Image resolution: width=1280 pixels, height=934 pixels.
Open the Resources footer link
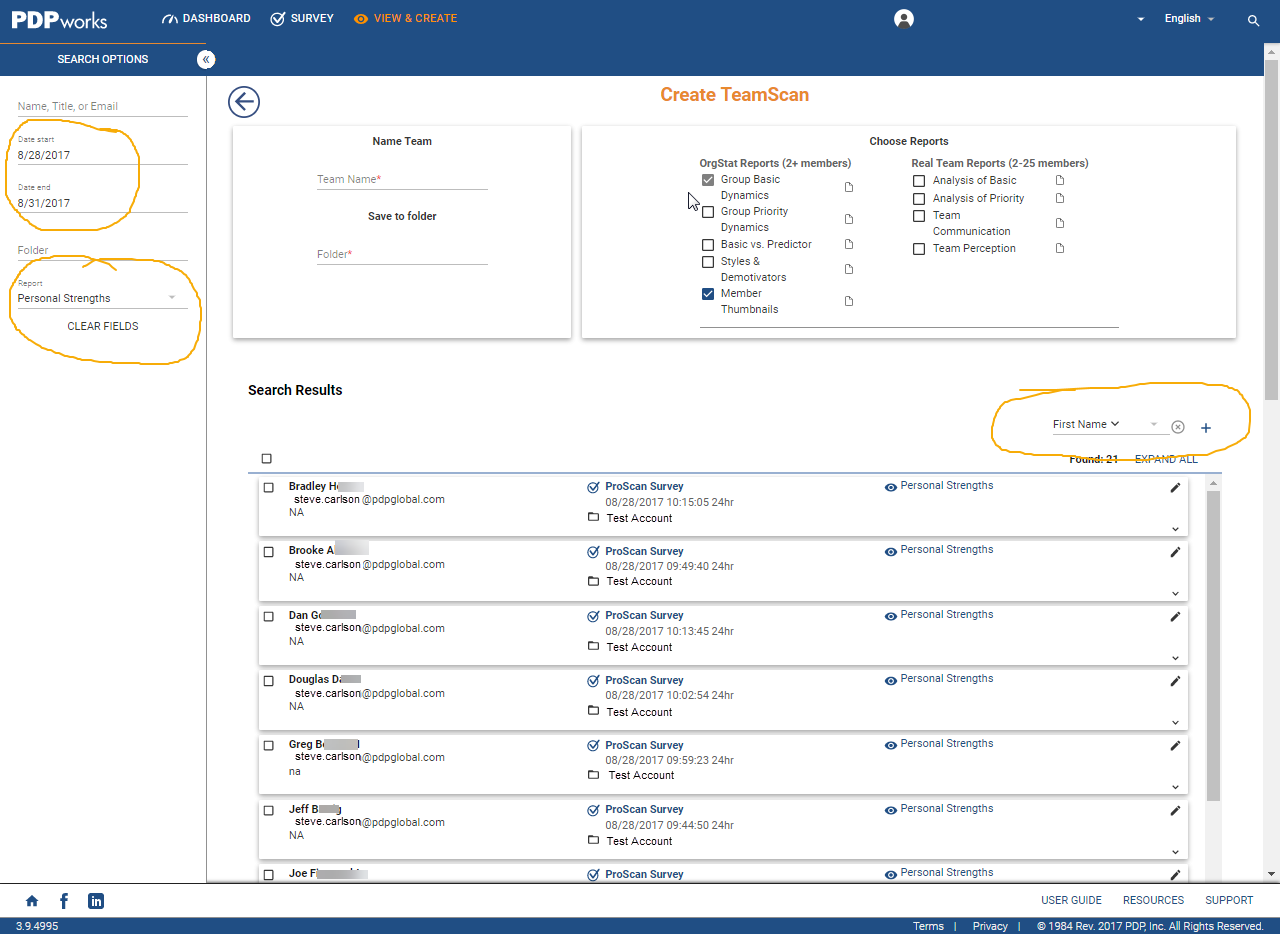tap(1153, 901)
